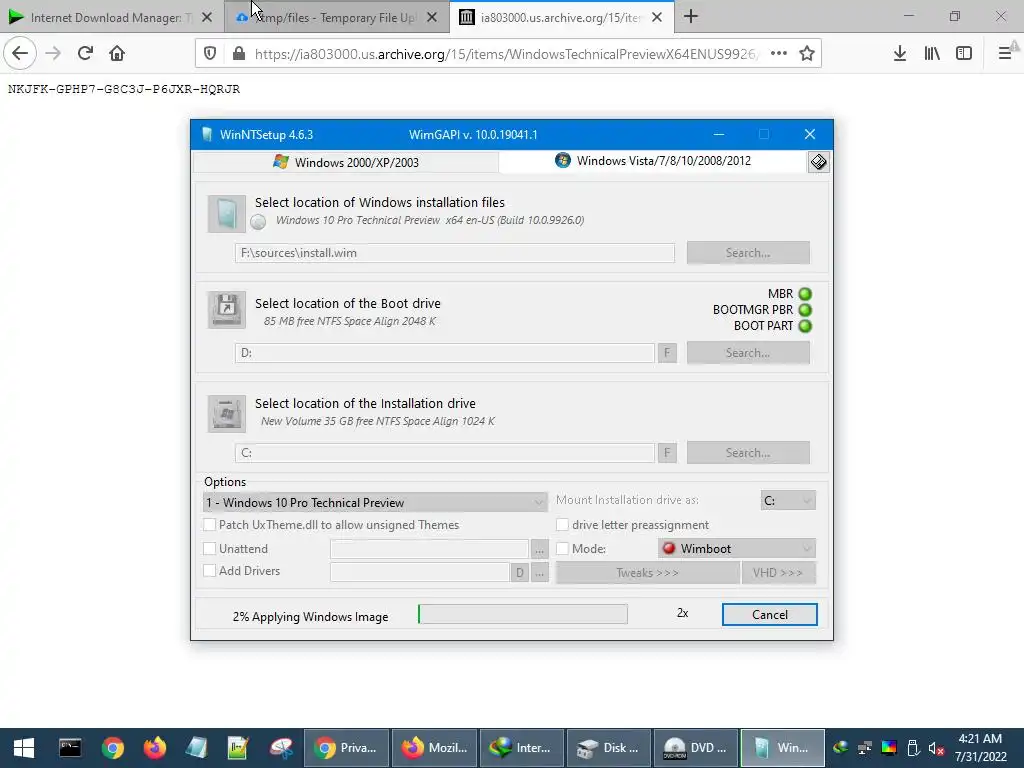Open Disk Management taskbar window

coord(608,748)
